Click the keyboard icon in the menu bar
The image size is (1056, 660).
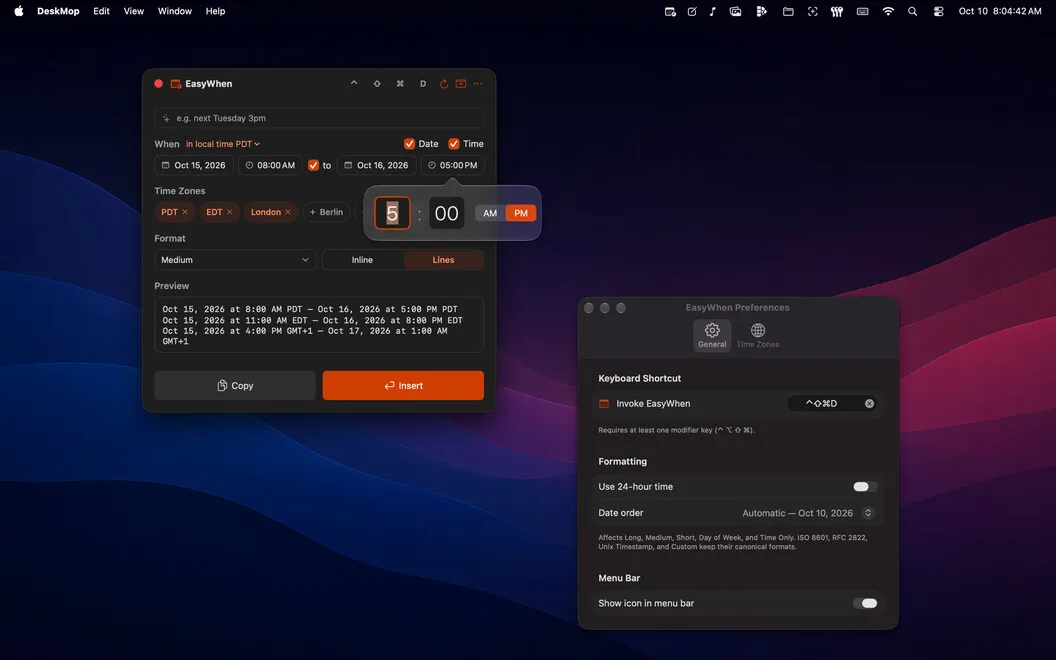[x=862, y=11]
